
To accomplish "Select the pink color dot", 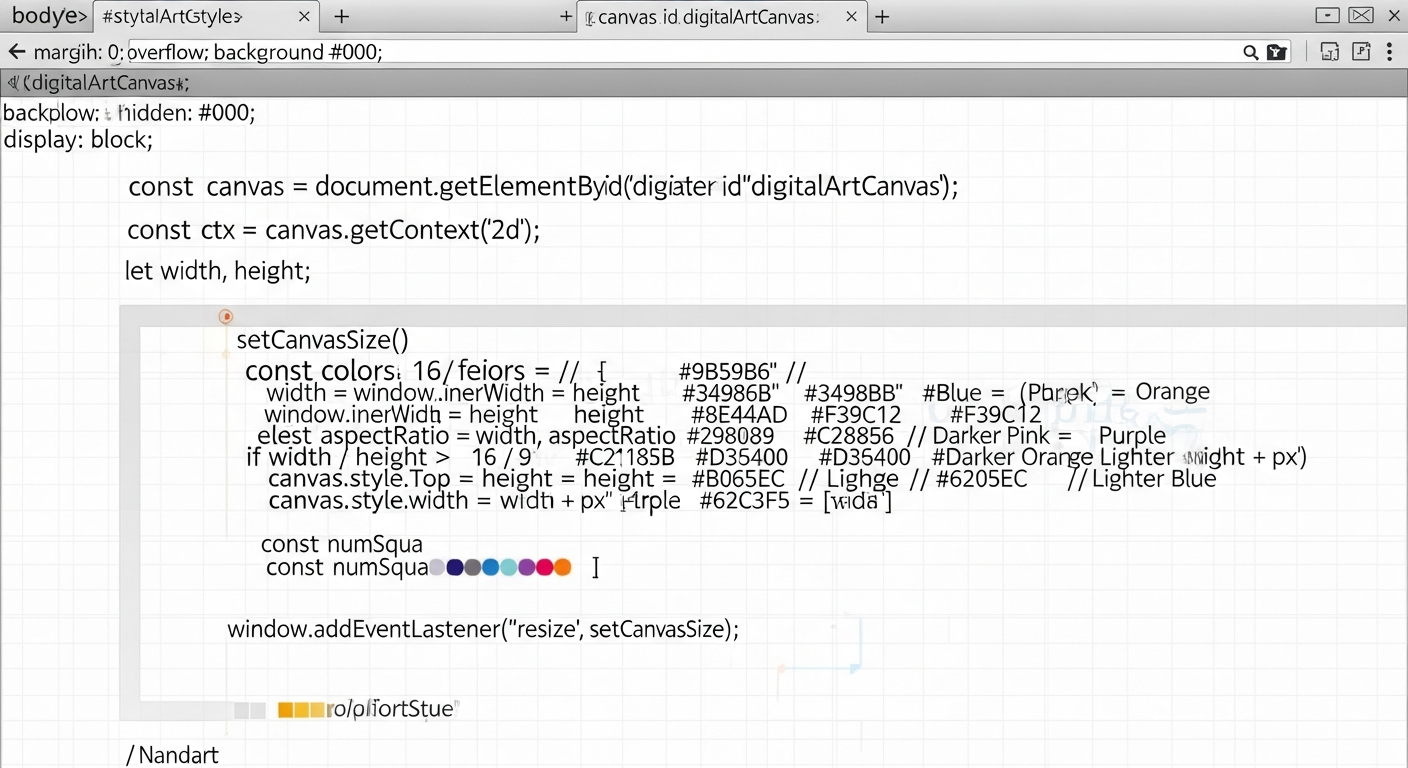I will pos(544,568).
